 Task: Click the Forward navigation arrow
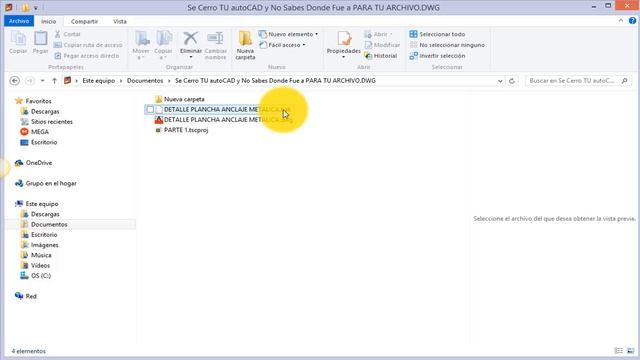tap(29, 81)
